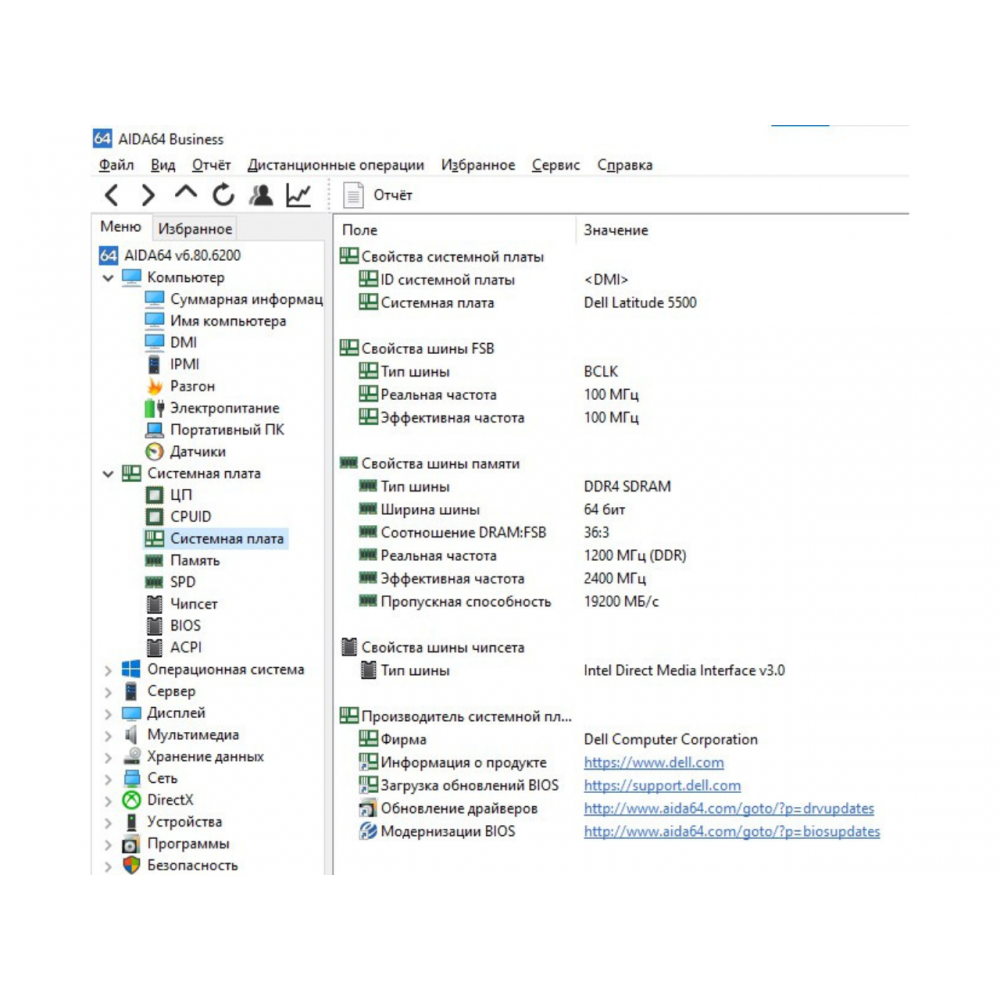Select the Пропускная способность row

pyautogui.click(x=508, y=602)
